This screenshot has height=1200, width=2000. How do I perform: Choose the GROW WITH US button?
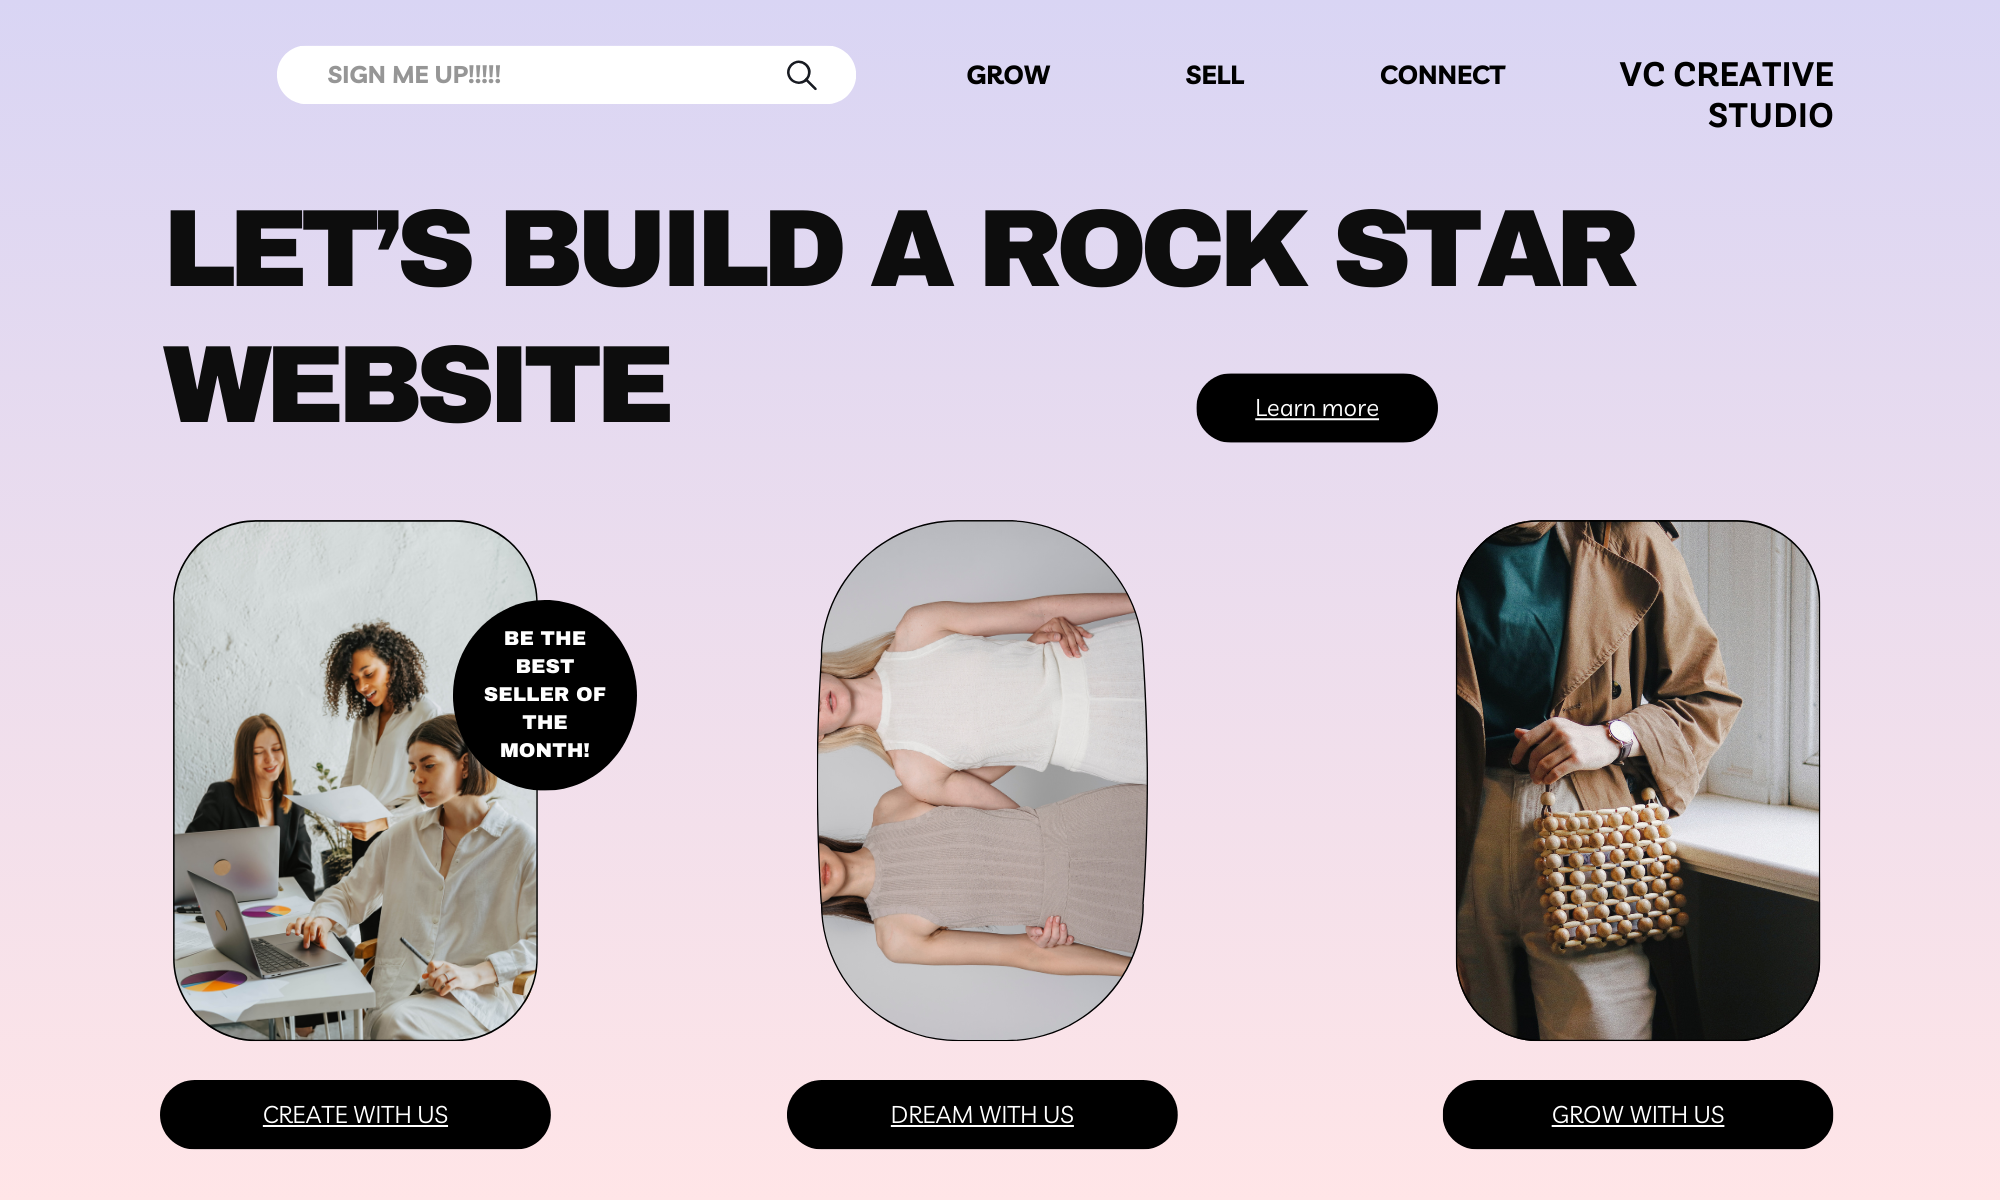coord(1638,1114)
